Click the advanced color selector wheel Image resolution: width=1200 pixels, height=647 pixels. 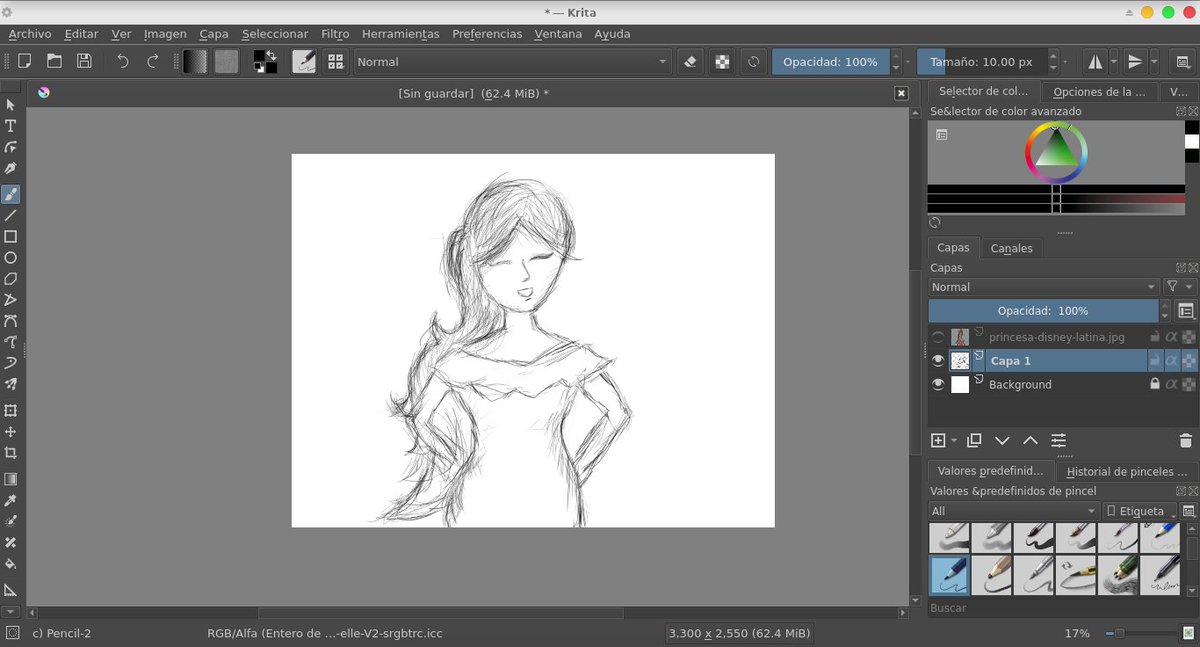click(1055, 152)
